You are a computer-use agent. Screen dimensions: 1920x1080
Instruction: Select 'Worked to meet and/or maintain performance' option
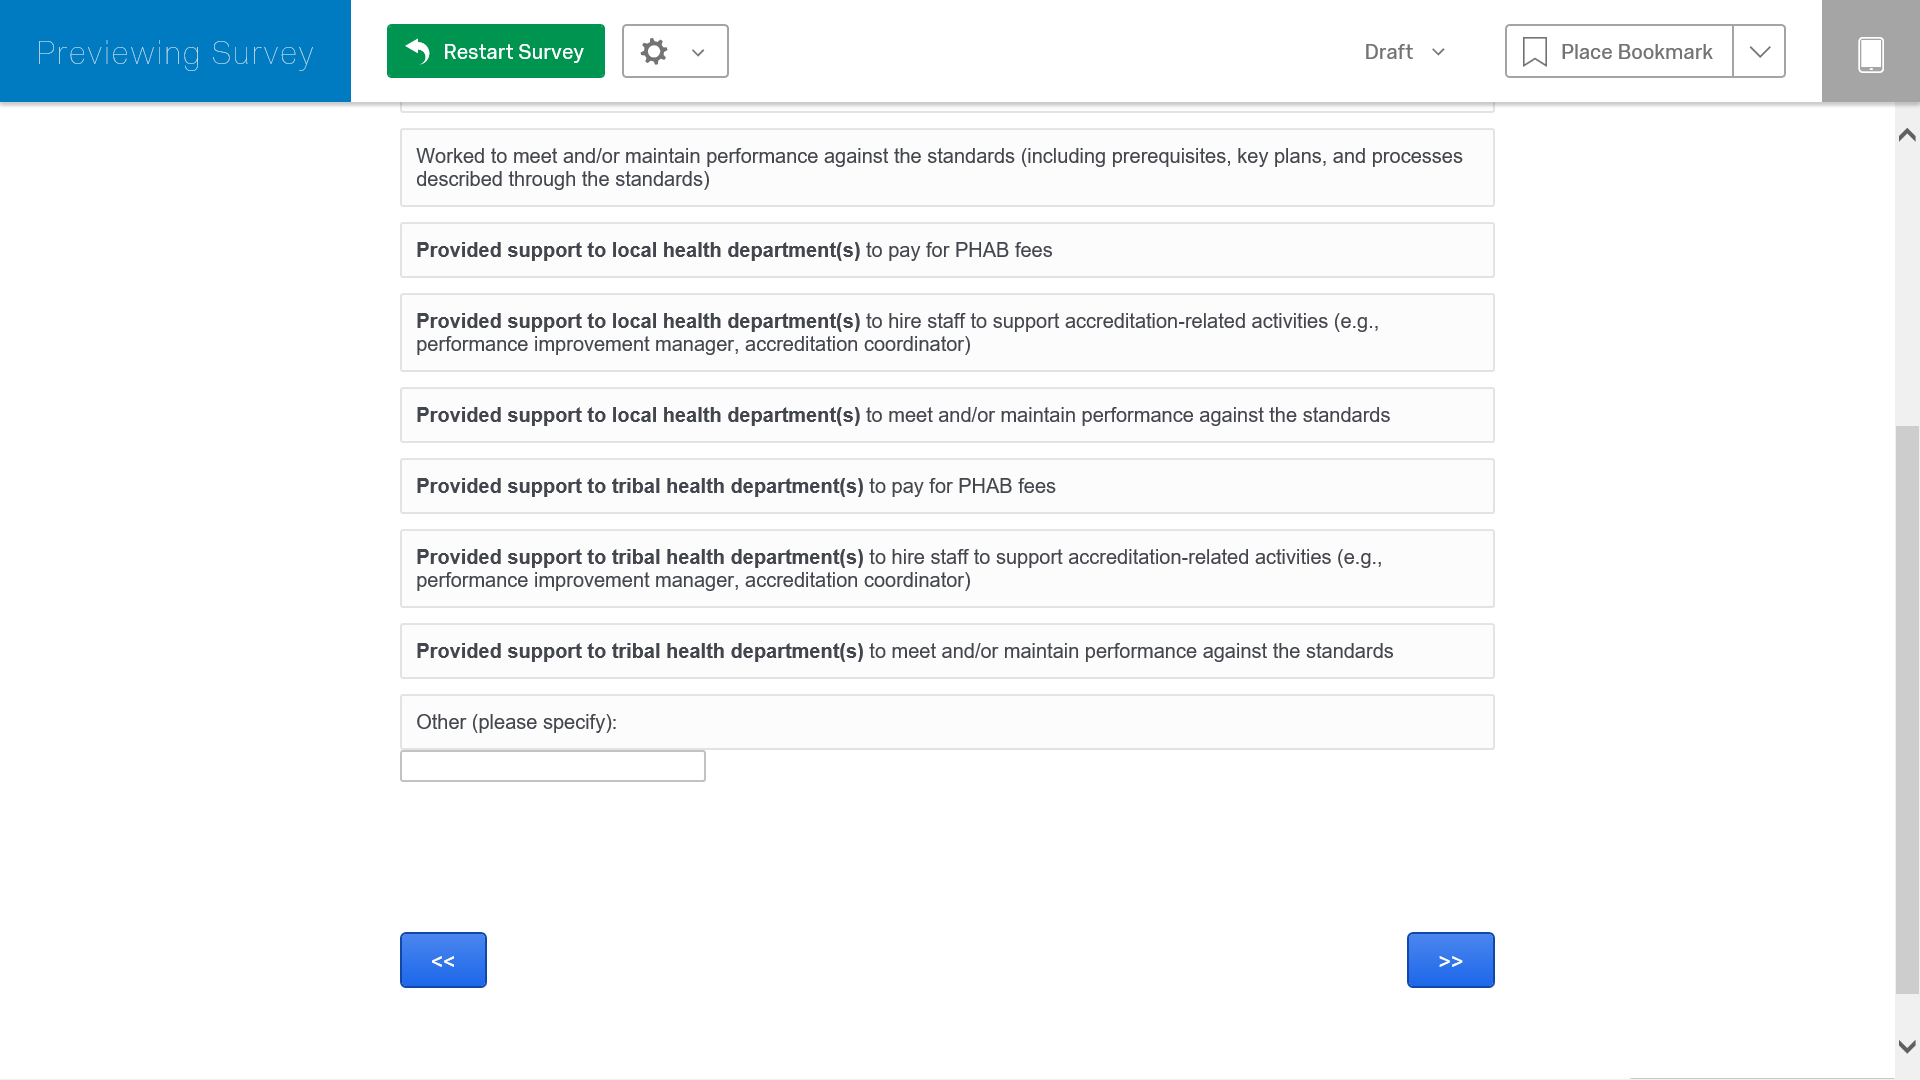click(946, 167)
